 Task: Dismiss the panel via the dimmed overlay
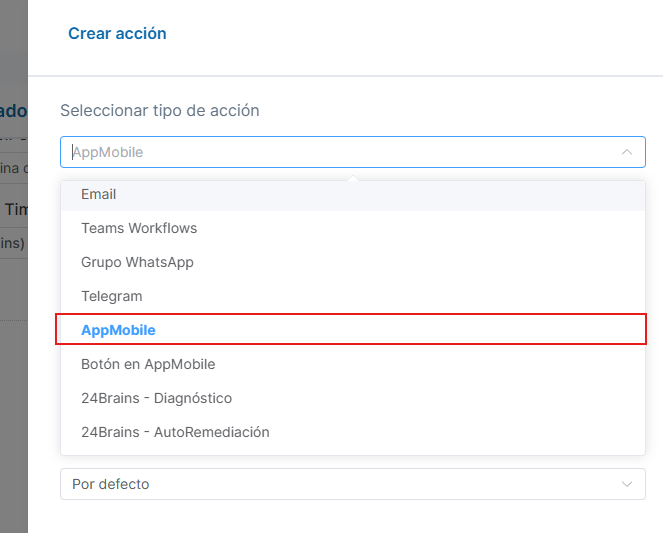click(14, 380)
